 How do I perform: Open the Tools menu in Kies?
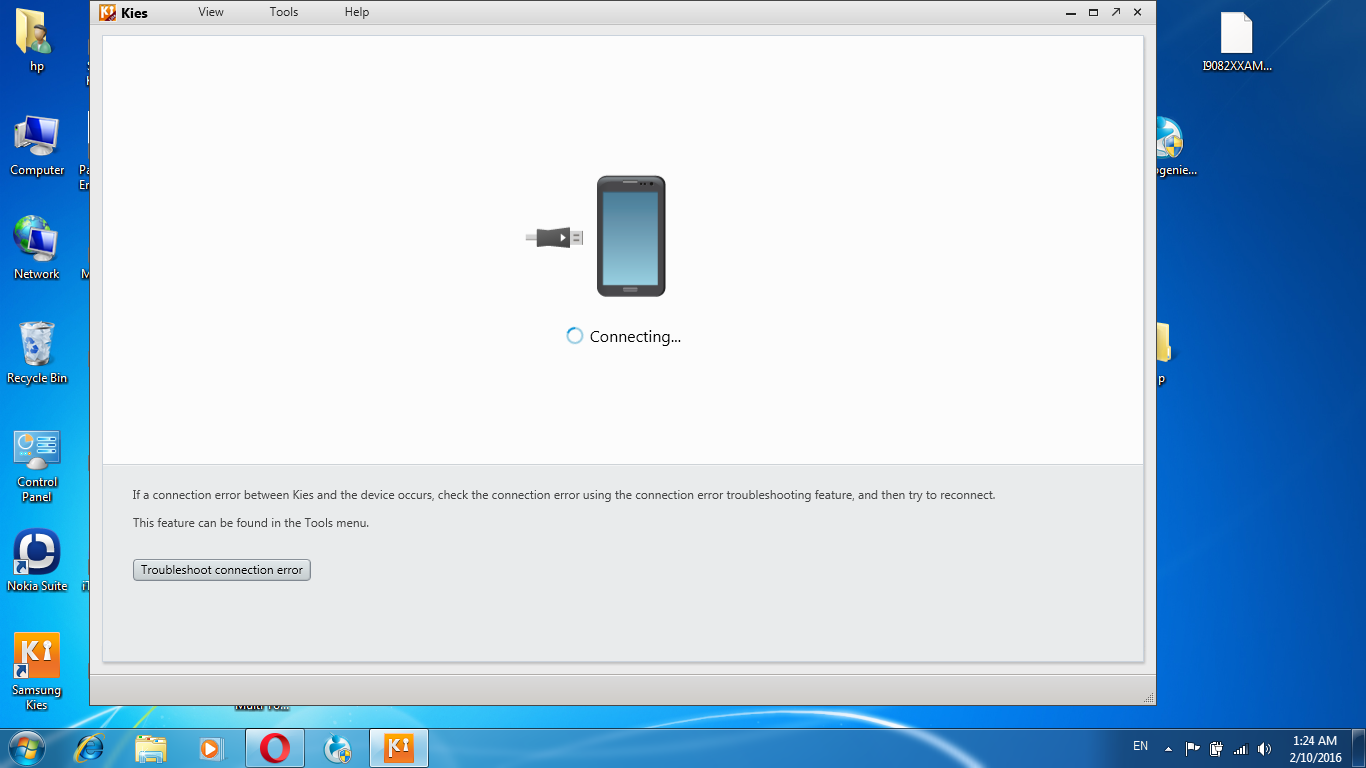[x=284, y=12]
